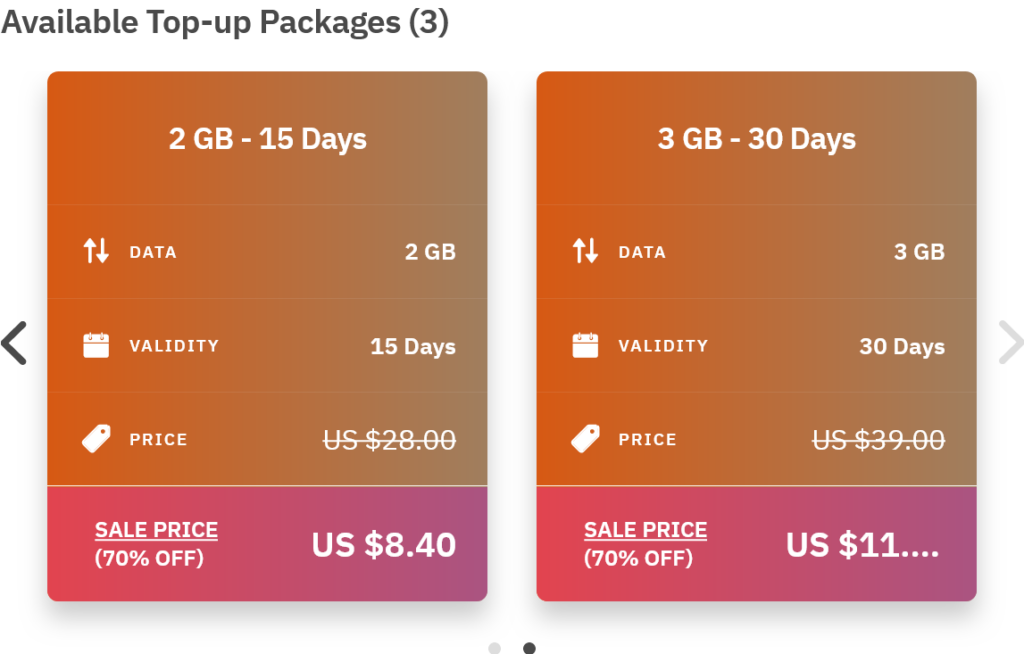Image resolution: width=1024 pixels, height=654 pixels.
Task: Click the calendar validity icon on 2 GB card
Action: (x=95, y=345)
